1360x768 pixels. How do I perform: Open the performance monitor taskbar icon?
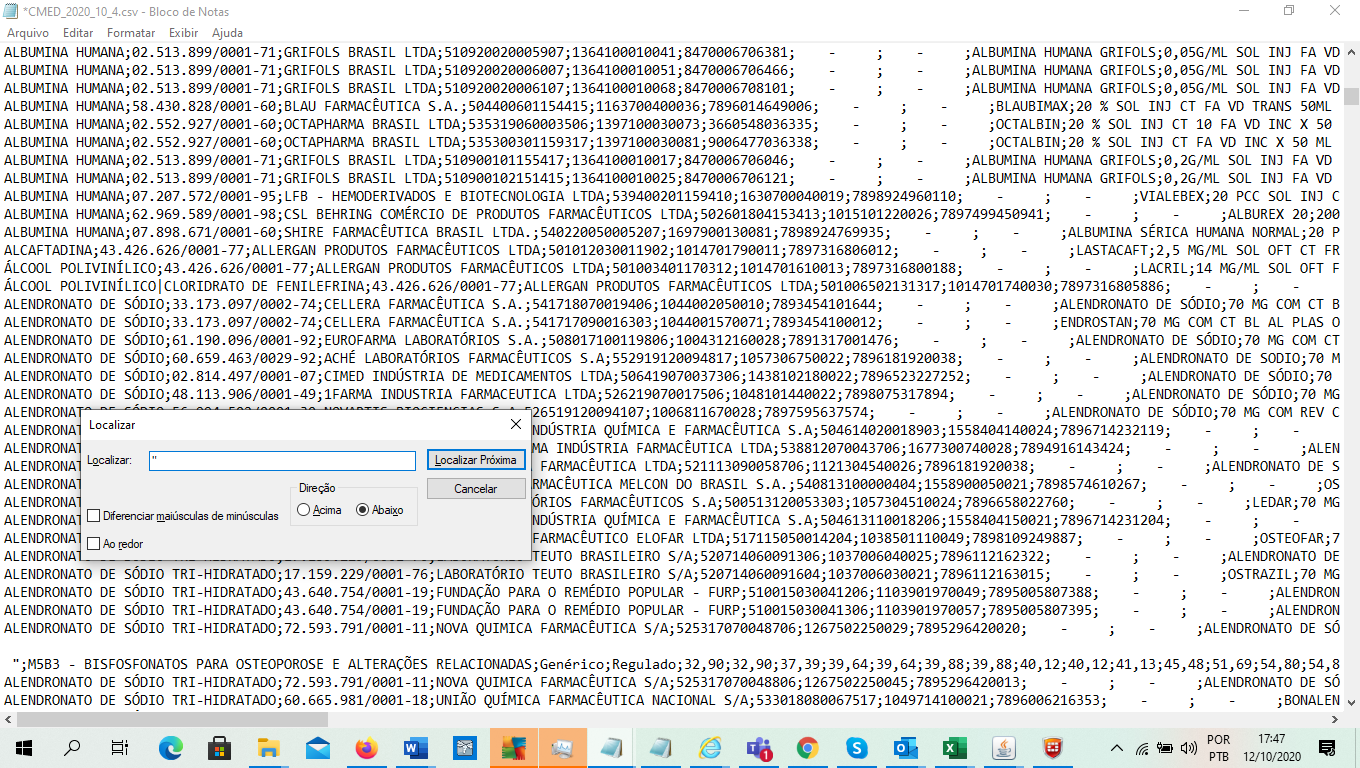click(x=562, y=747)
